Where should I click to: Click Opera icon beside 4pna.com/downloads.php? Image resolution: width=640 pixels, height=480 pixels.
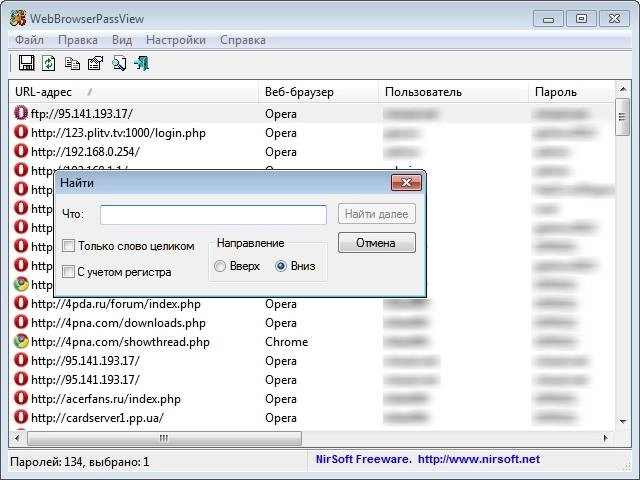21,322
